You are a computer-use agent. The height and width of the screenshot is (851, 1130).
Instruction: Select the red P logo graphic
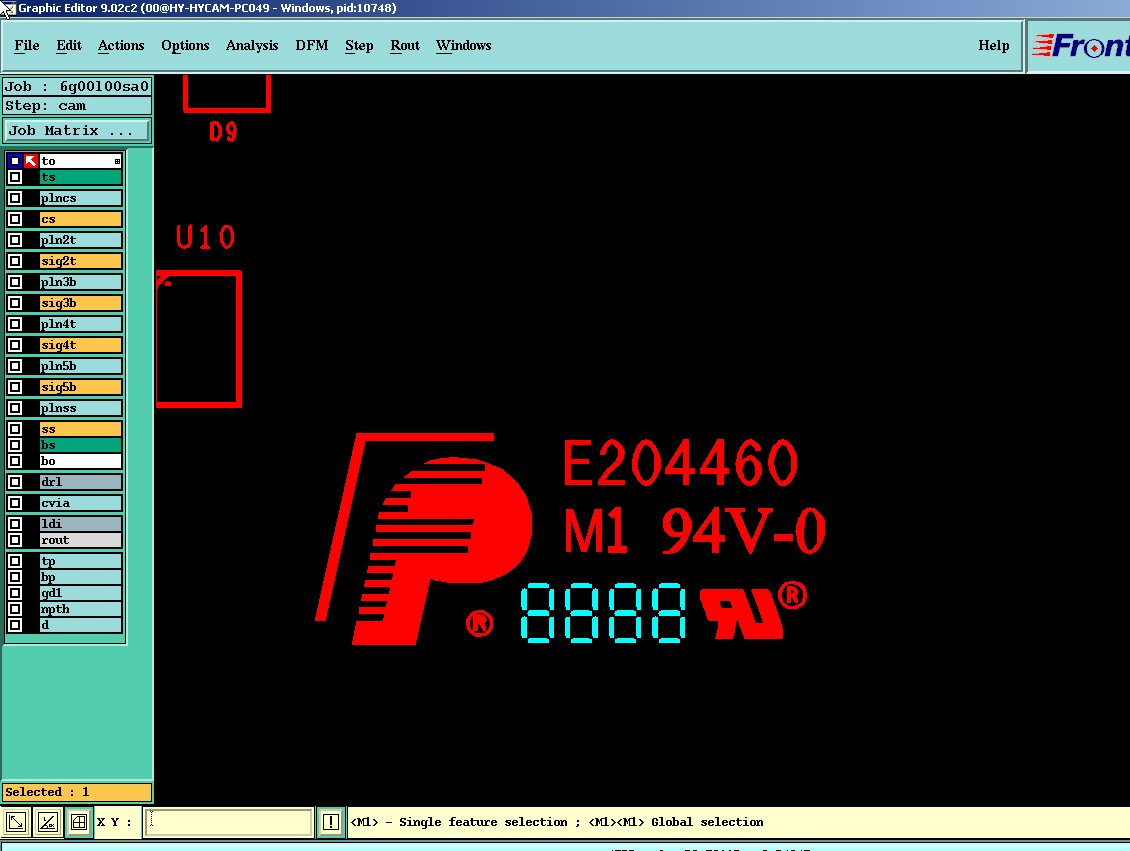point(425,539)
